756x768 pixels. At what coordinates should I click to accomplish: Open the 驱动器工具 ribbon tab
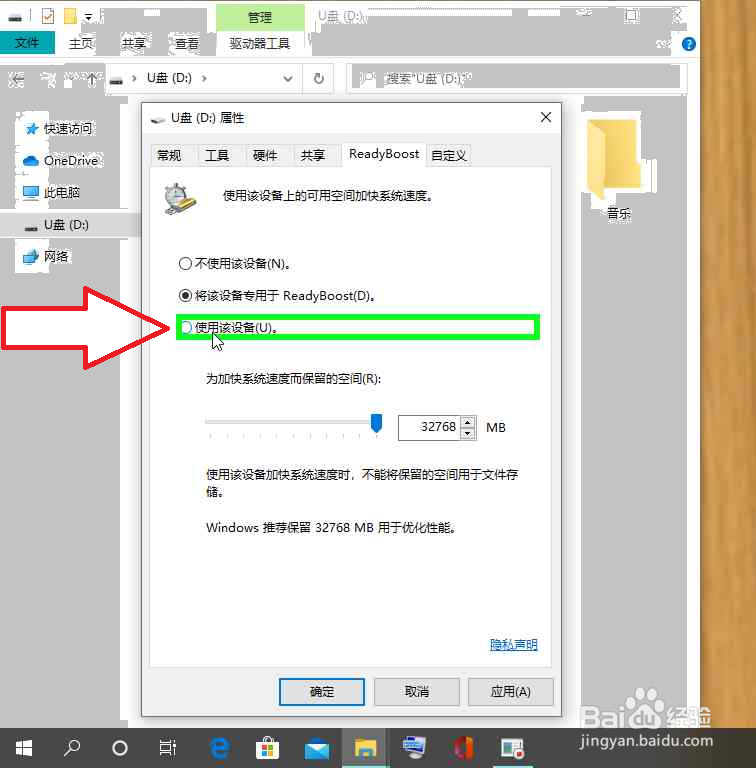pos(260,44)
